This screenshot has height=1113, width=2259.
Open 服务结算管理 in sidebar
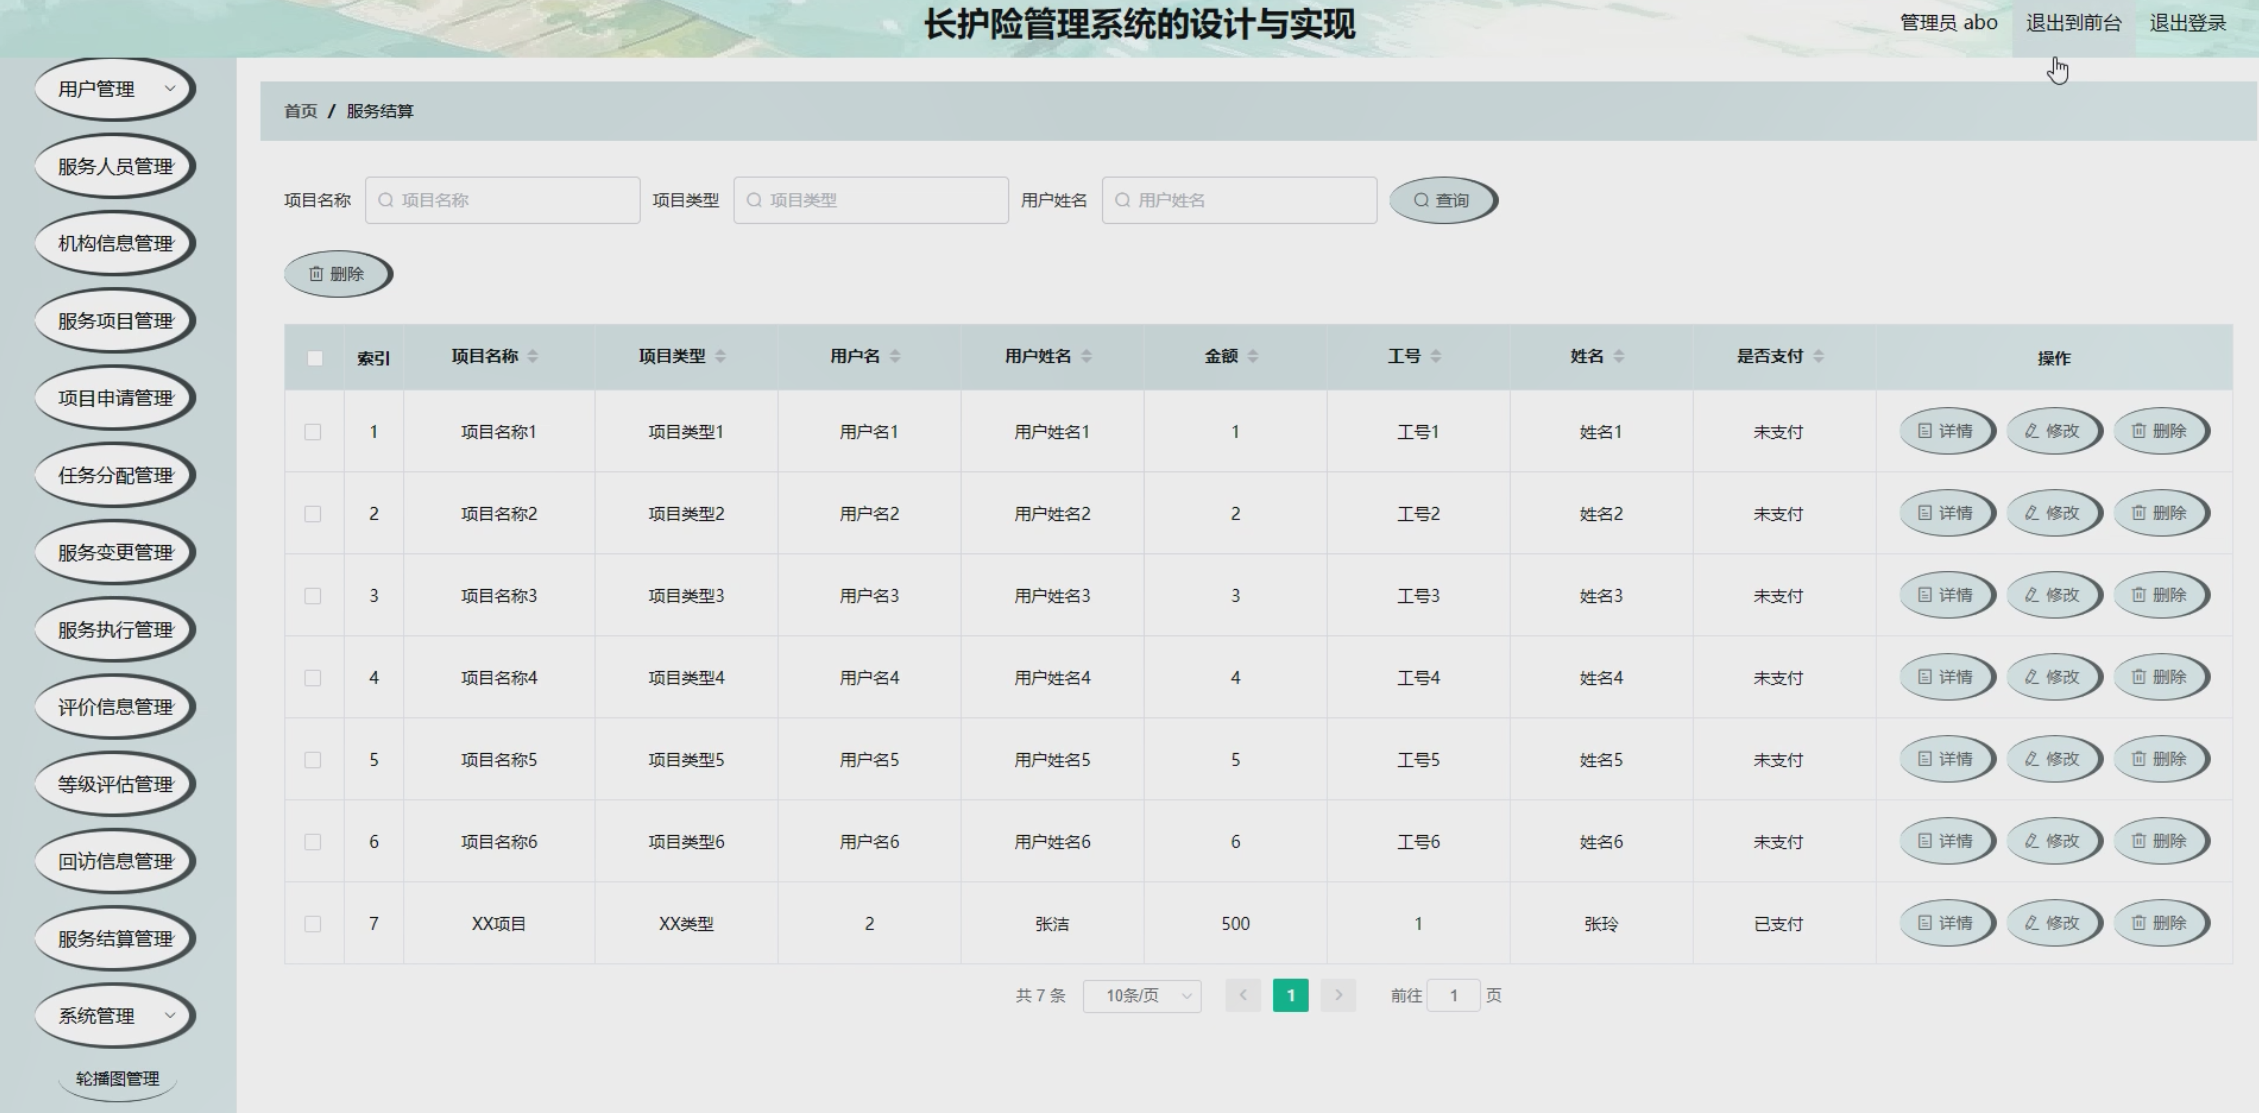115,939
